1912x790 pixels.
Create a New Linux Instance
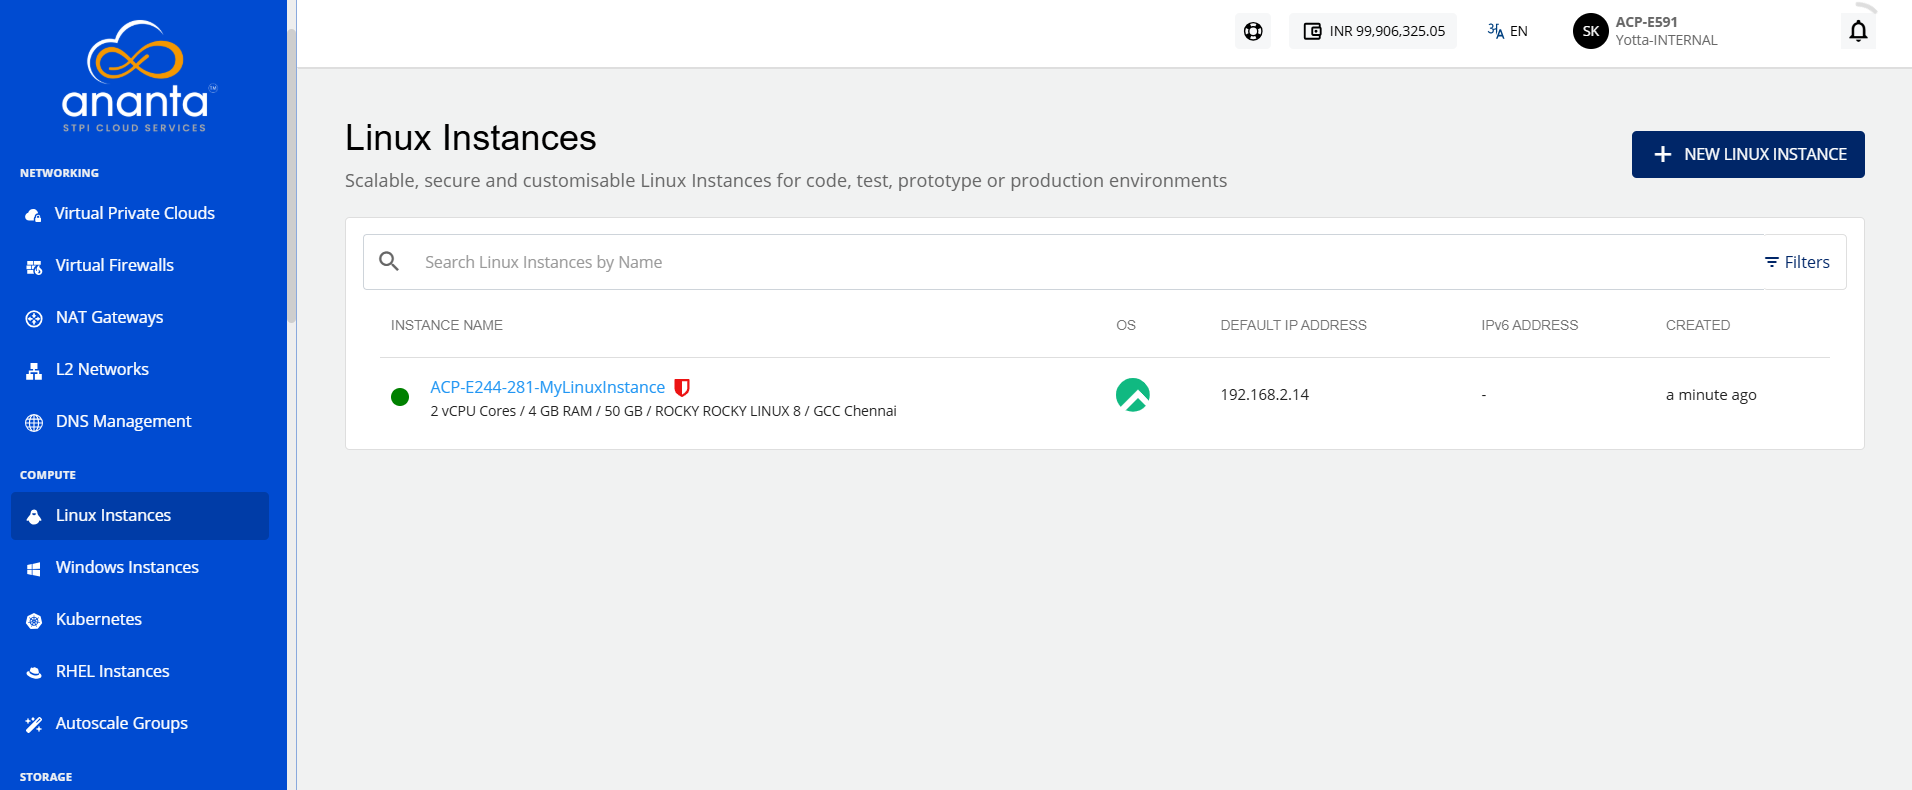(1748, 154)
